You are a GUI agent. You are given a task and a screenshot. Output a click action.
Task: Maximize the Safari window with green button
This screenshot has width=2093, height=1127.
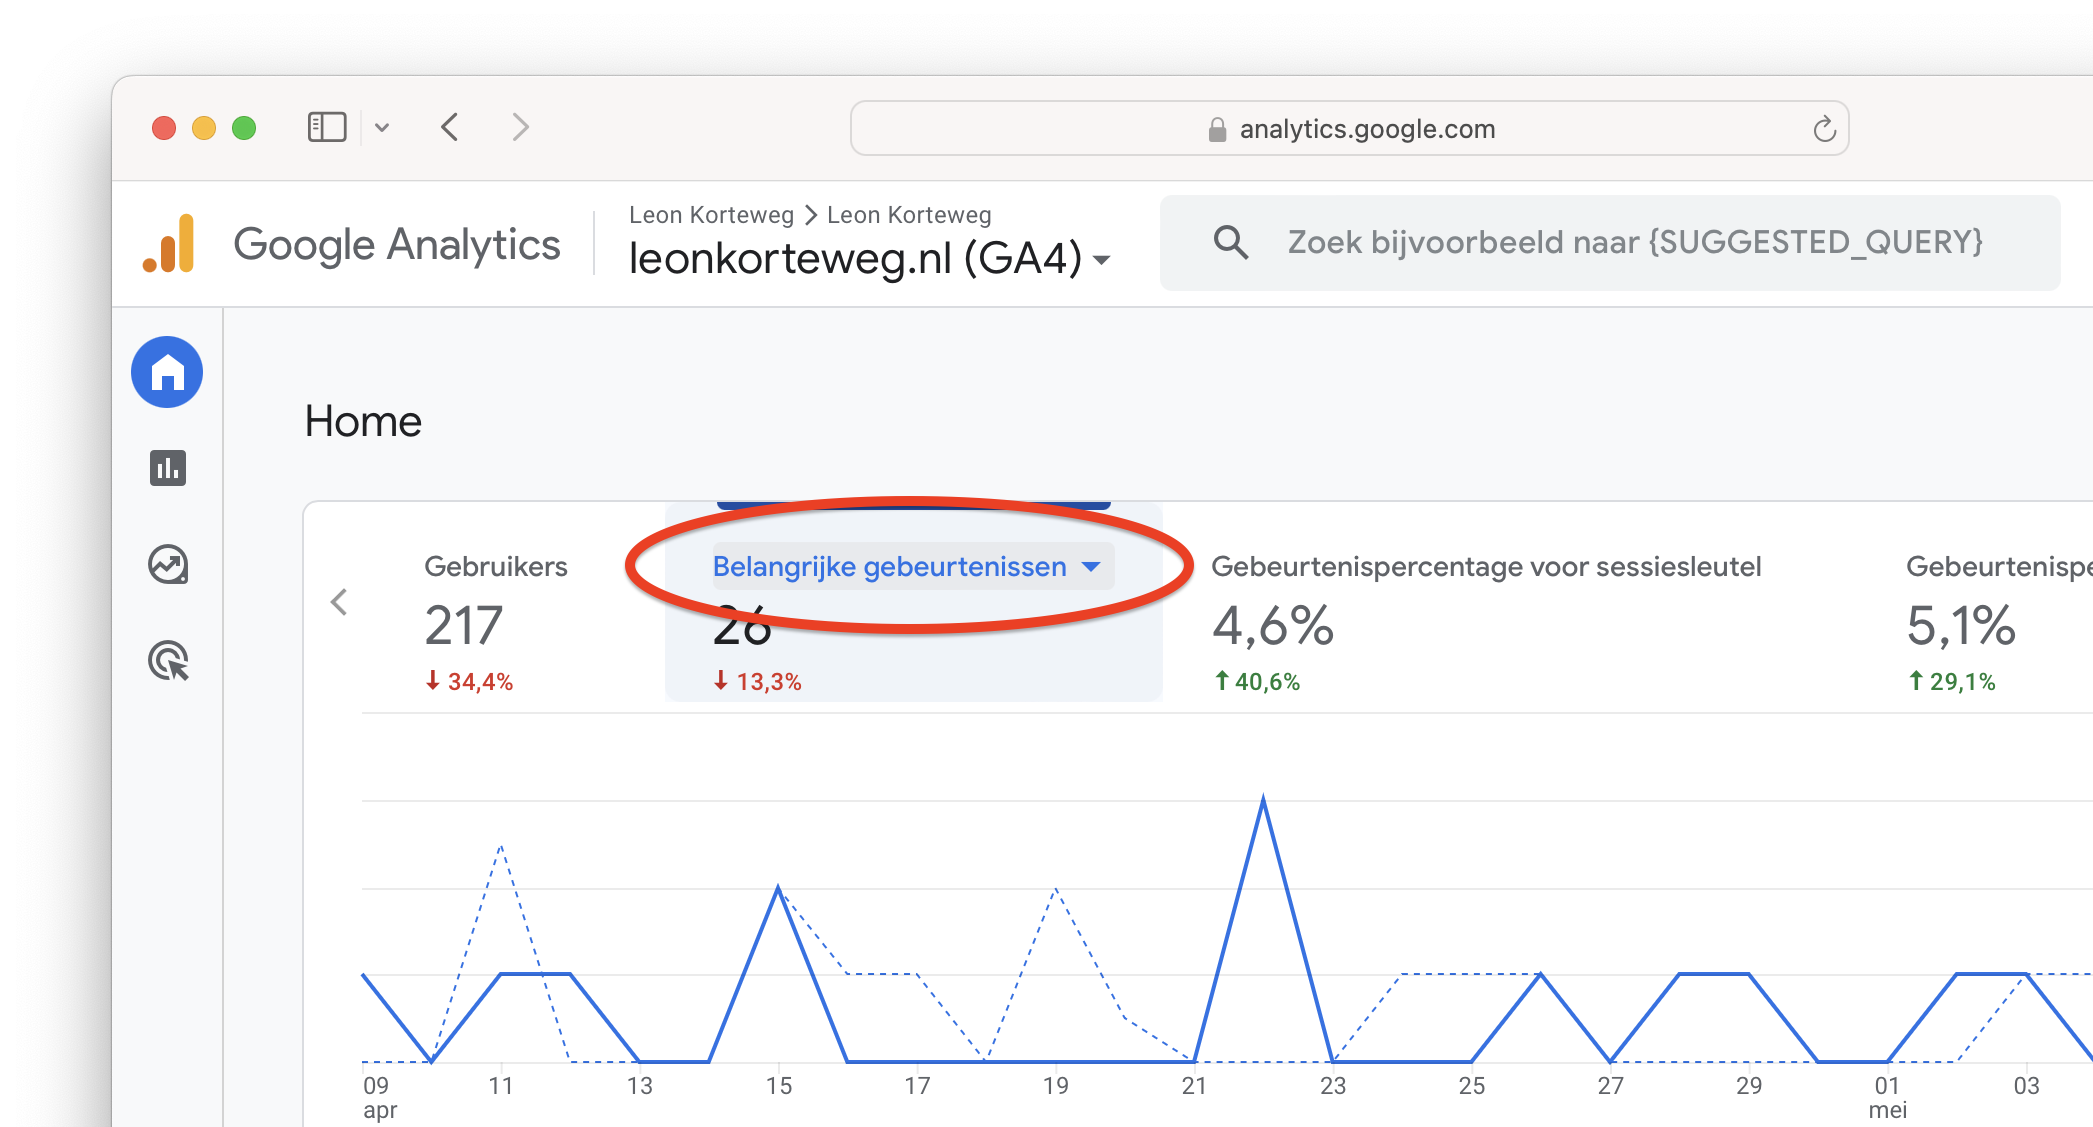tap(244, 128)
